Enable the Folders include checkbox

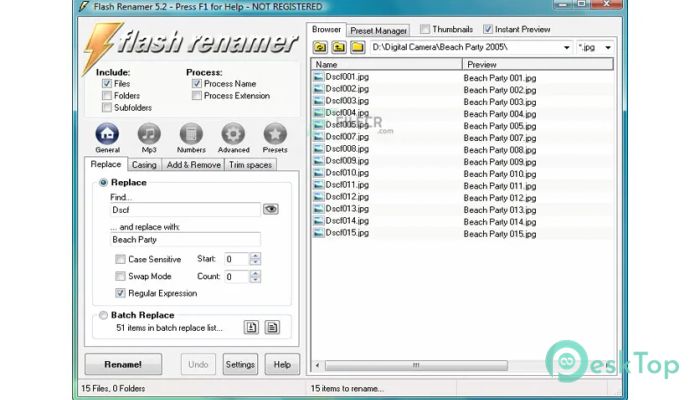[107, 96]
